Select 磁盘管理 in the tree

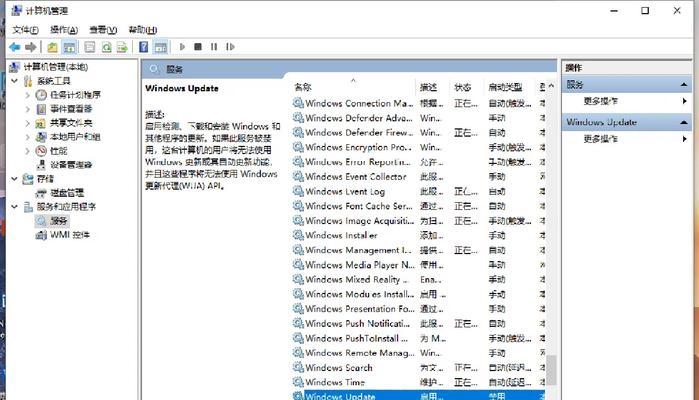coord(67,193)
